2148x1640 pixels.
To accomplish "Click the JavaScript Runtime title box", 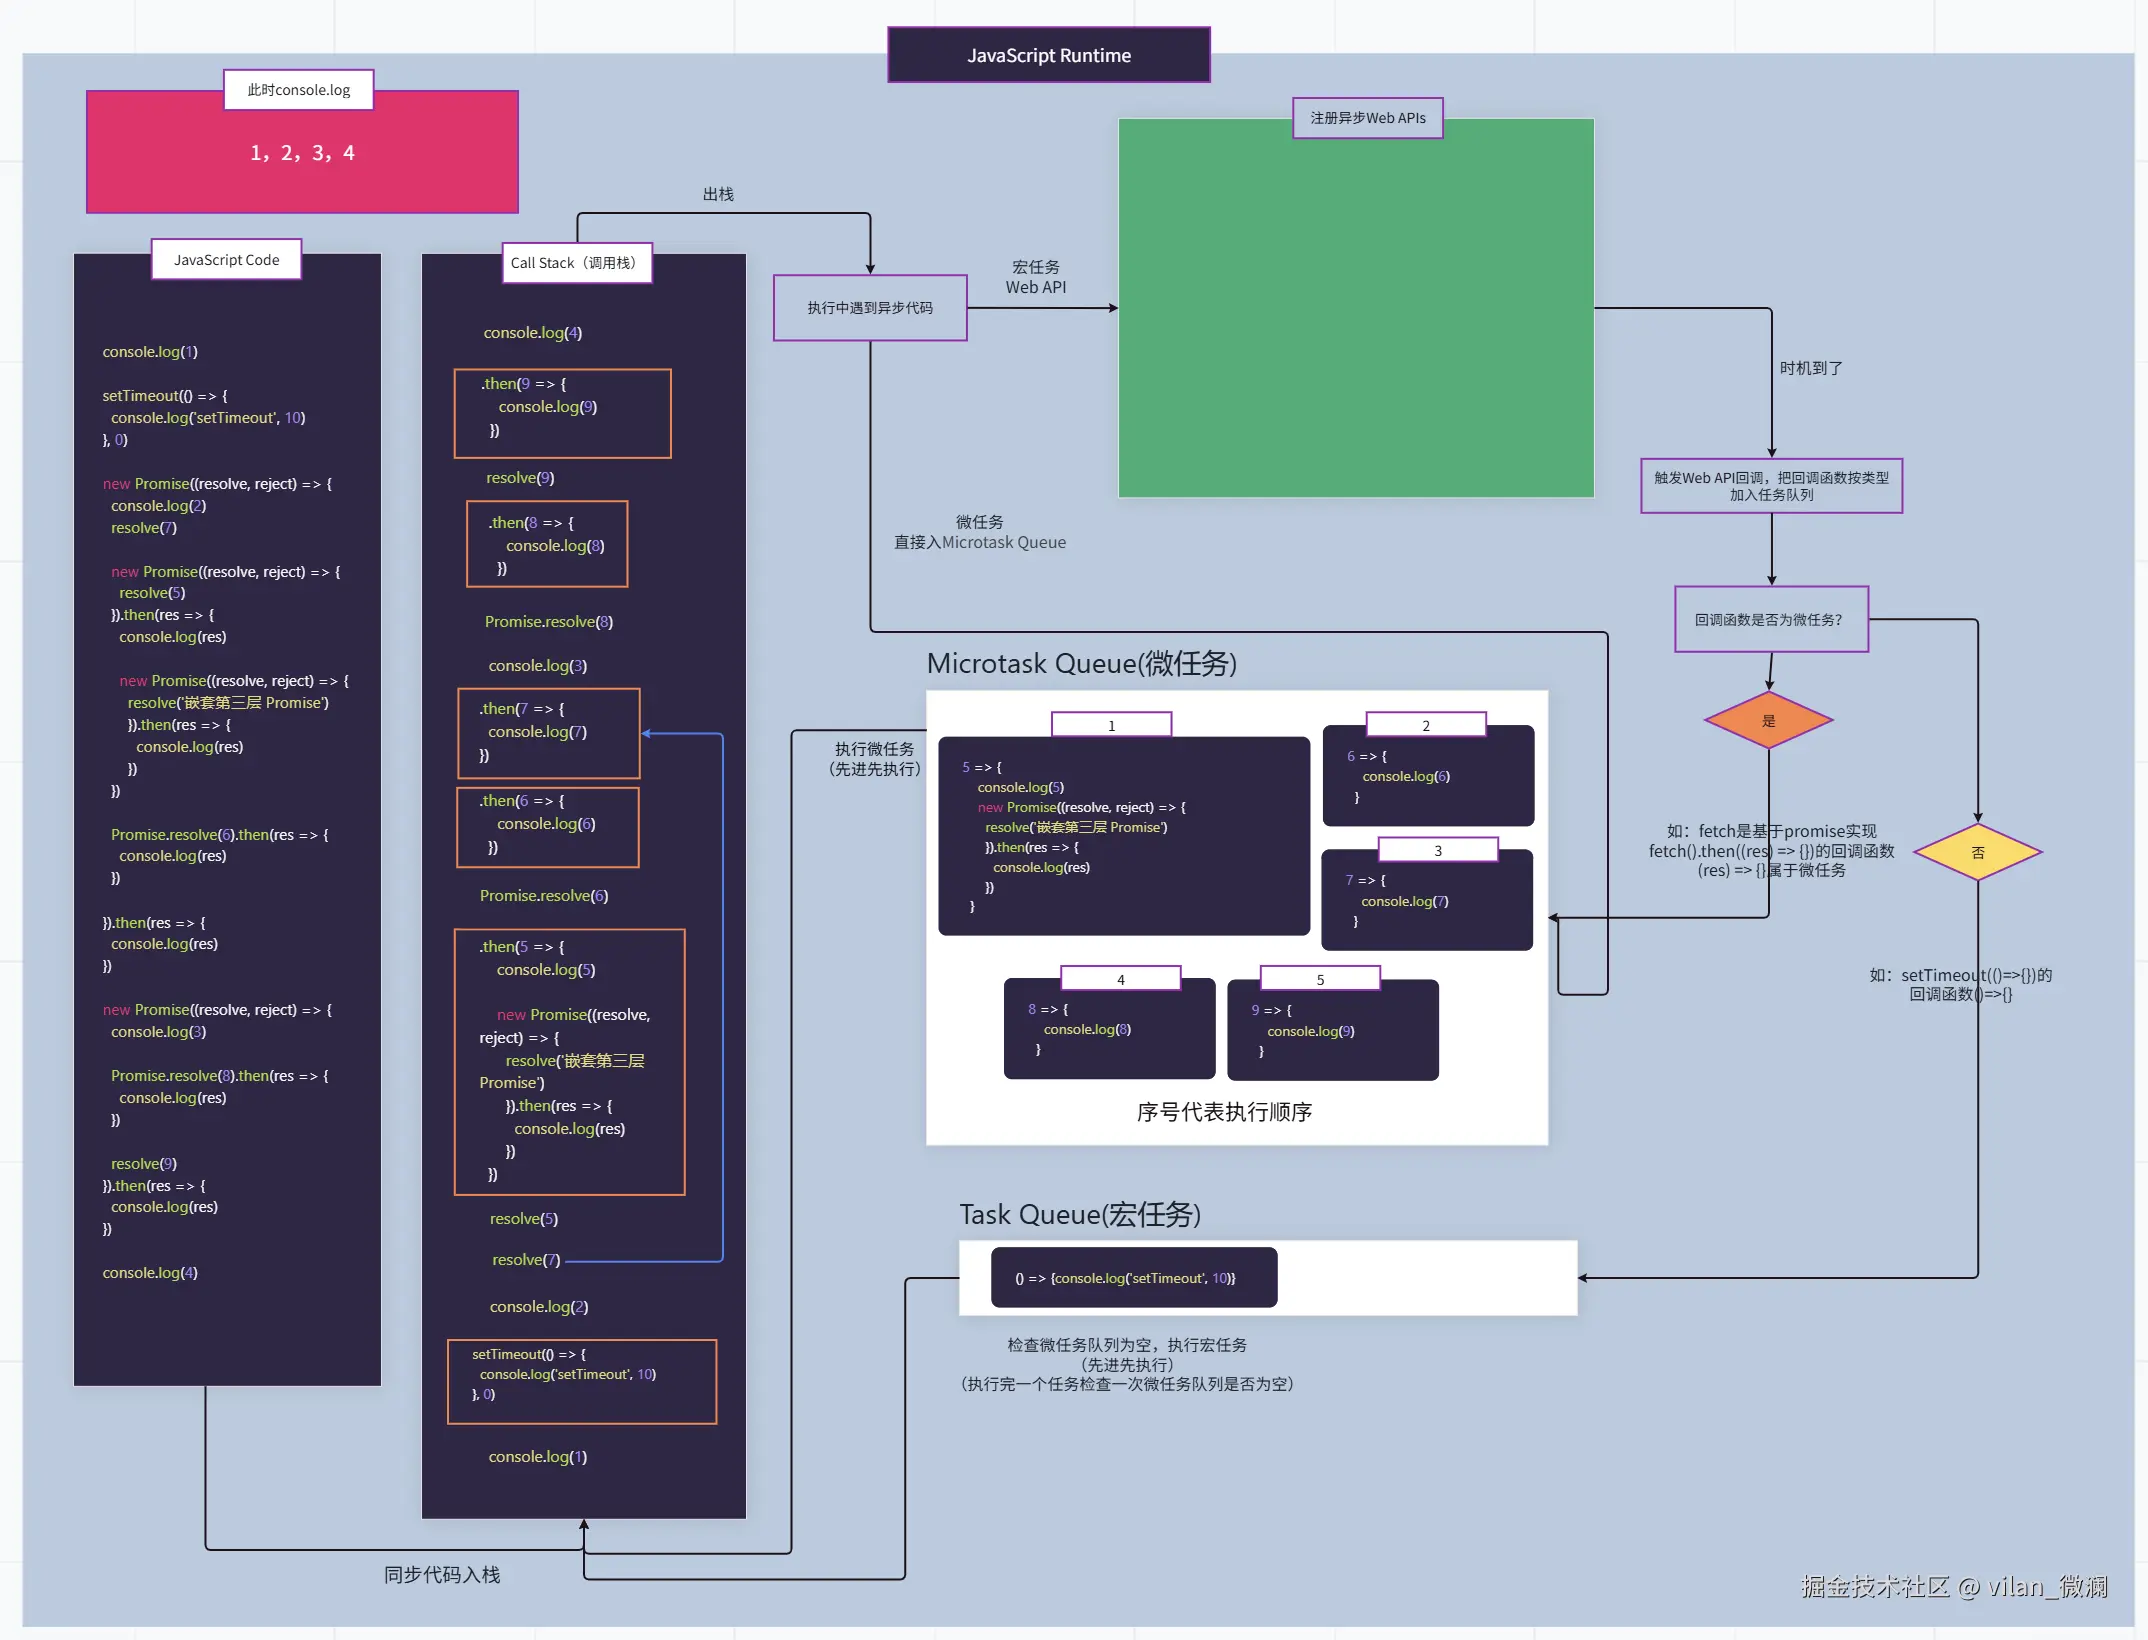I will pos(1048,55).
